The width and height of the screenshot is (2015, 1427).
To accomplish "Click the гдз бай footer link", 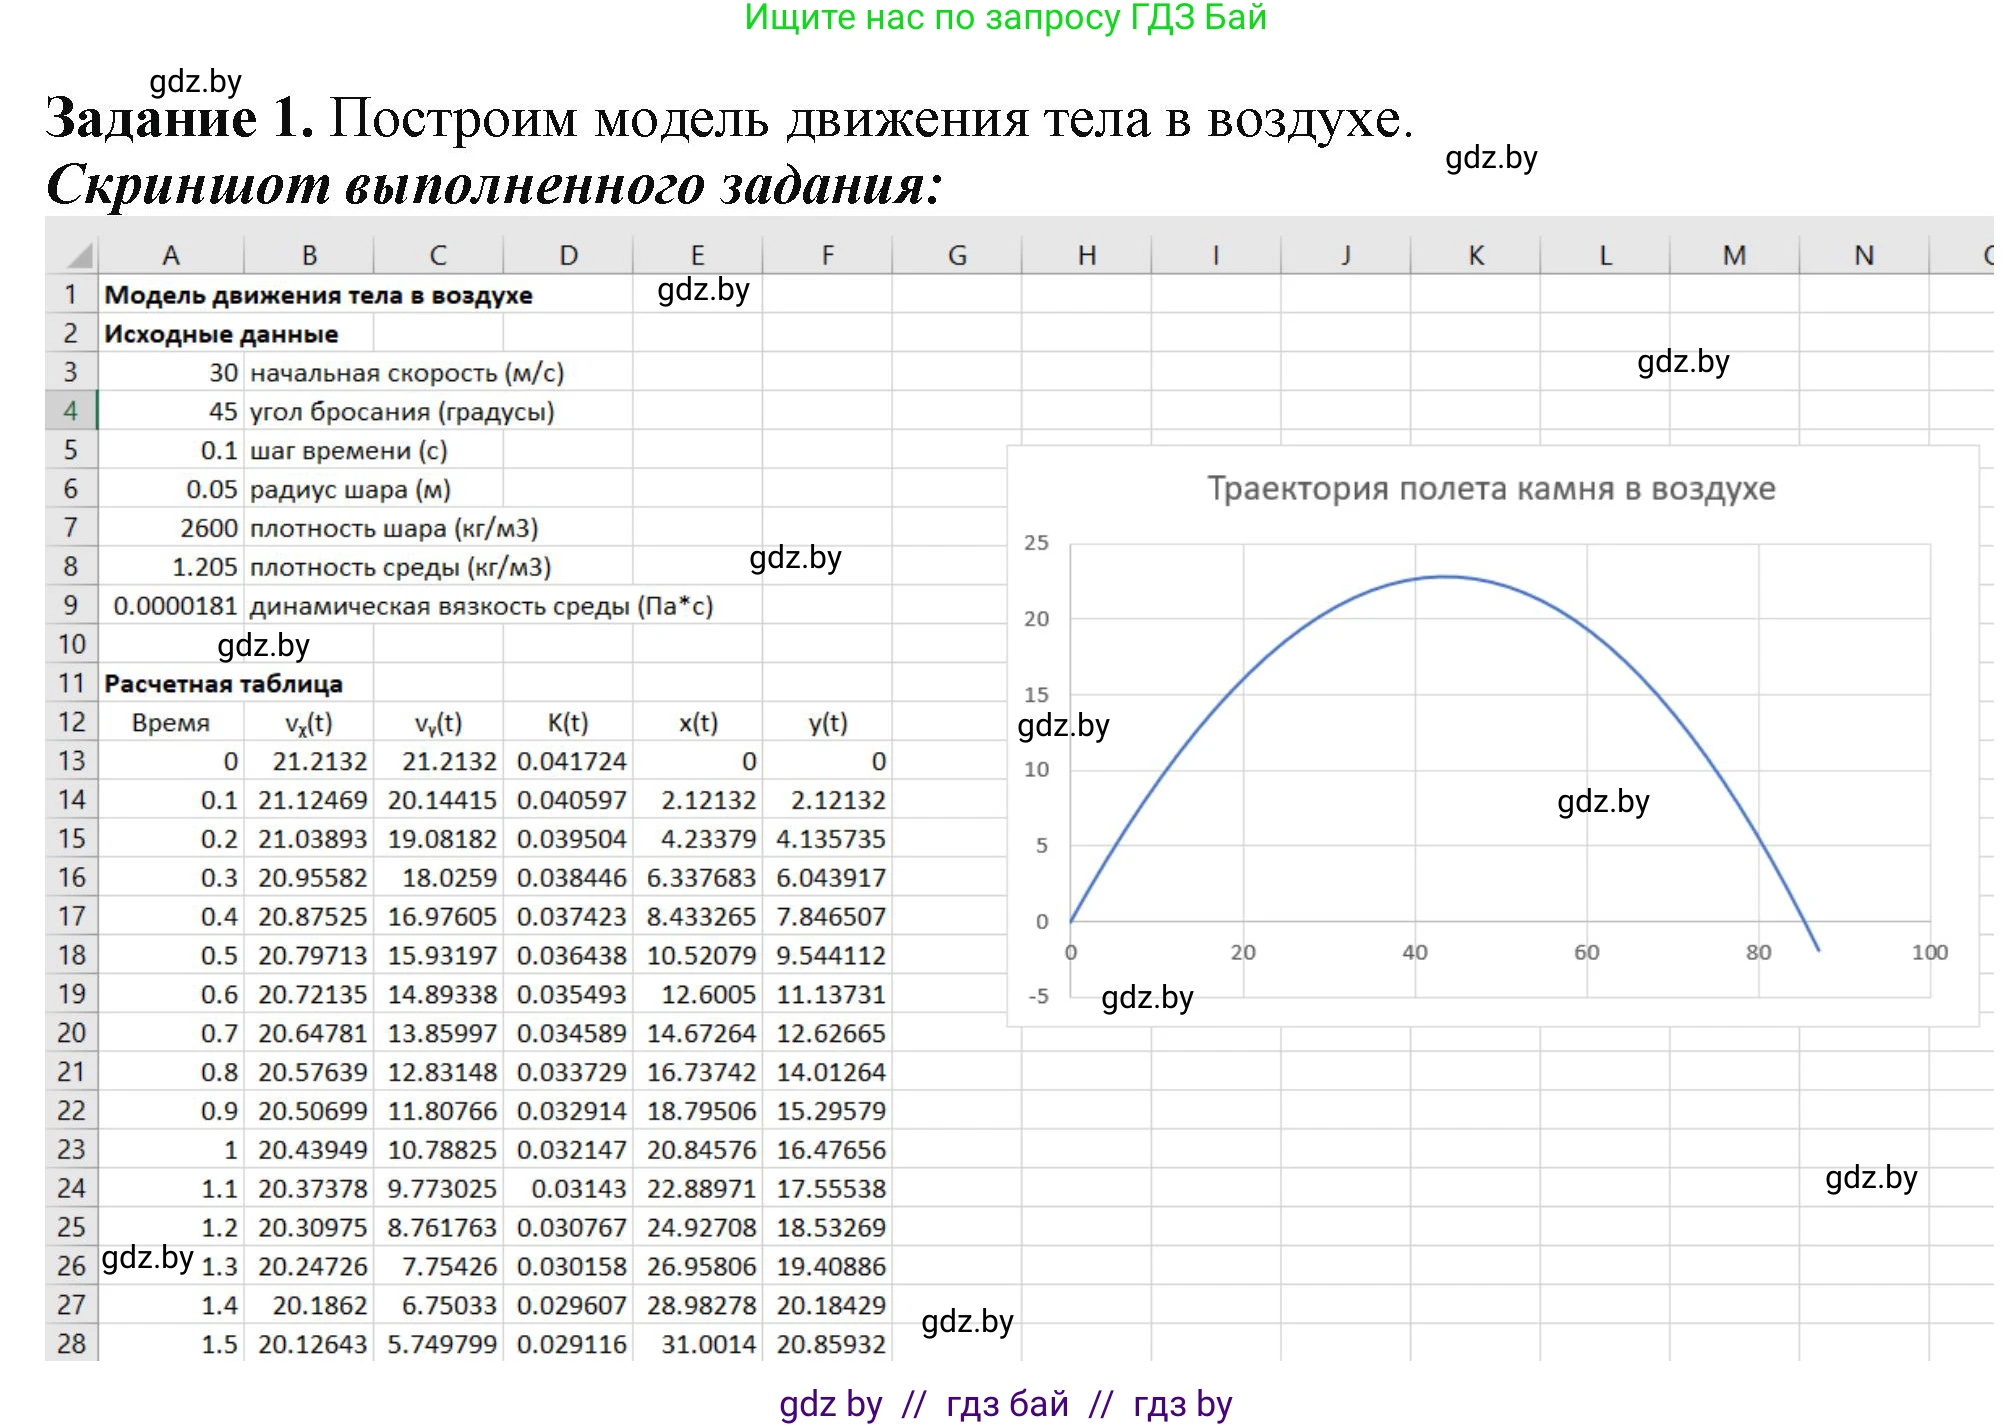I will tap(1005, 1405).
